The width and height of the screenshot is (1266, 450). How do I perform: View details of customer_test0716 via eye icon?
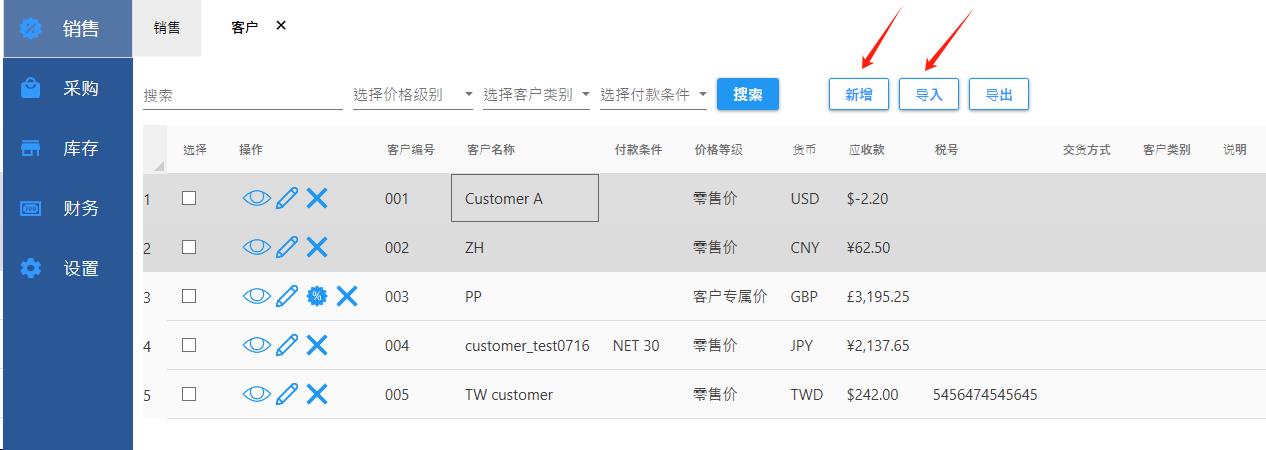point(256,345)
